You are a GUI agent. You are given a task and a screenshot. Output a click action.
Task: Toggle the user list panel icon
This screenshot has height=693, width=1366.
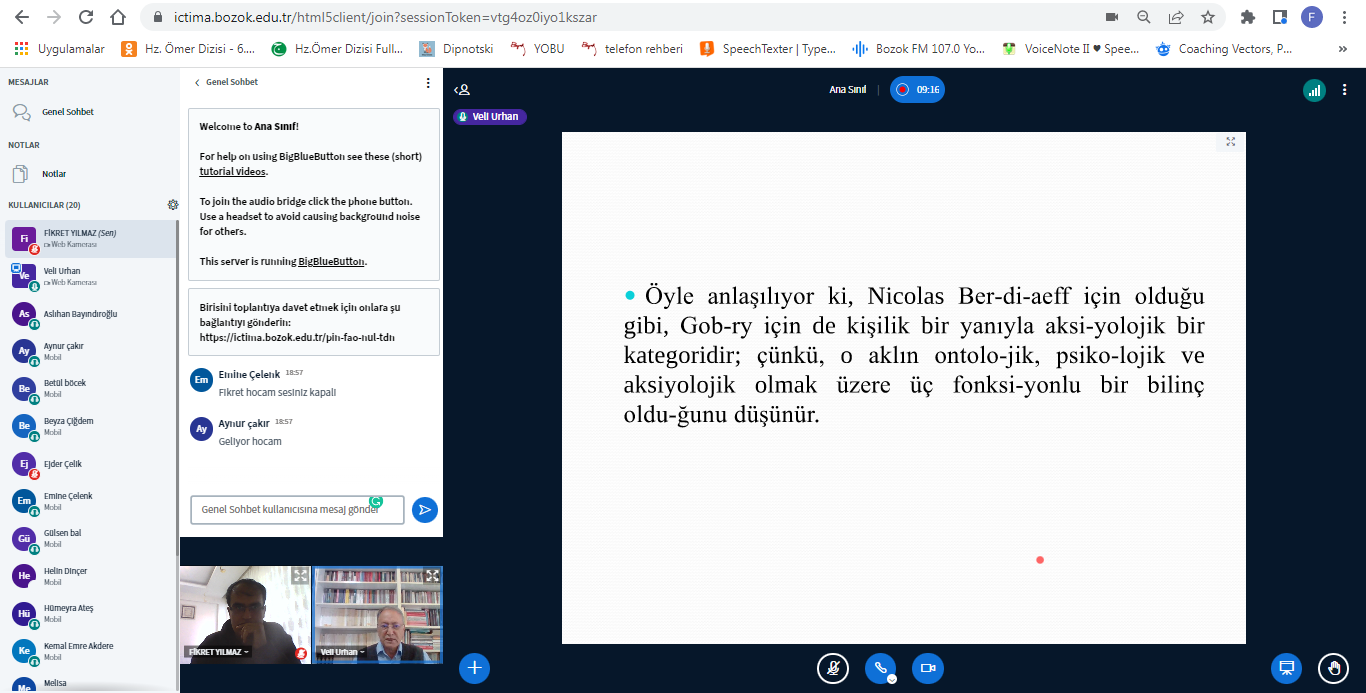coord(462,90)
